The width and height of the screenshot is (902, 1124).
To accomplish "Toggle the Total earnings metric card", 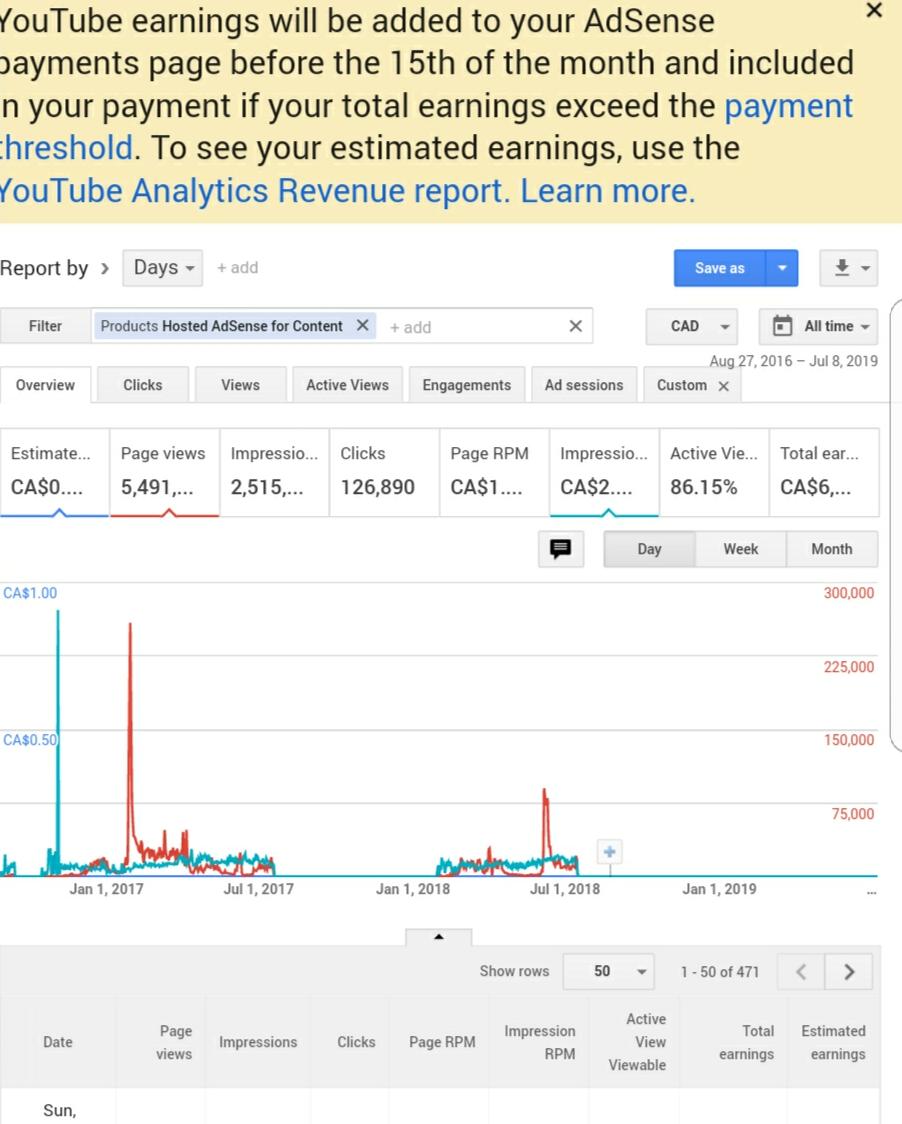I will click(824, 472).
